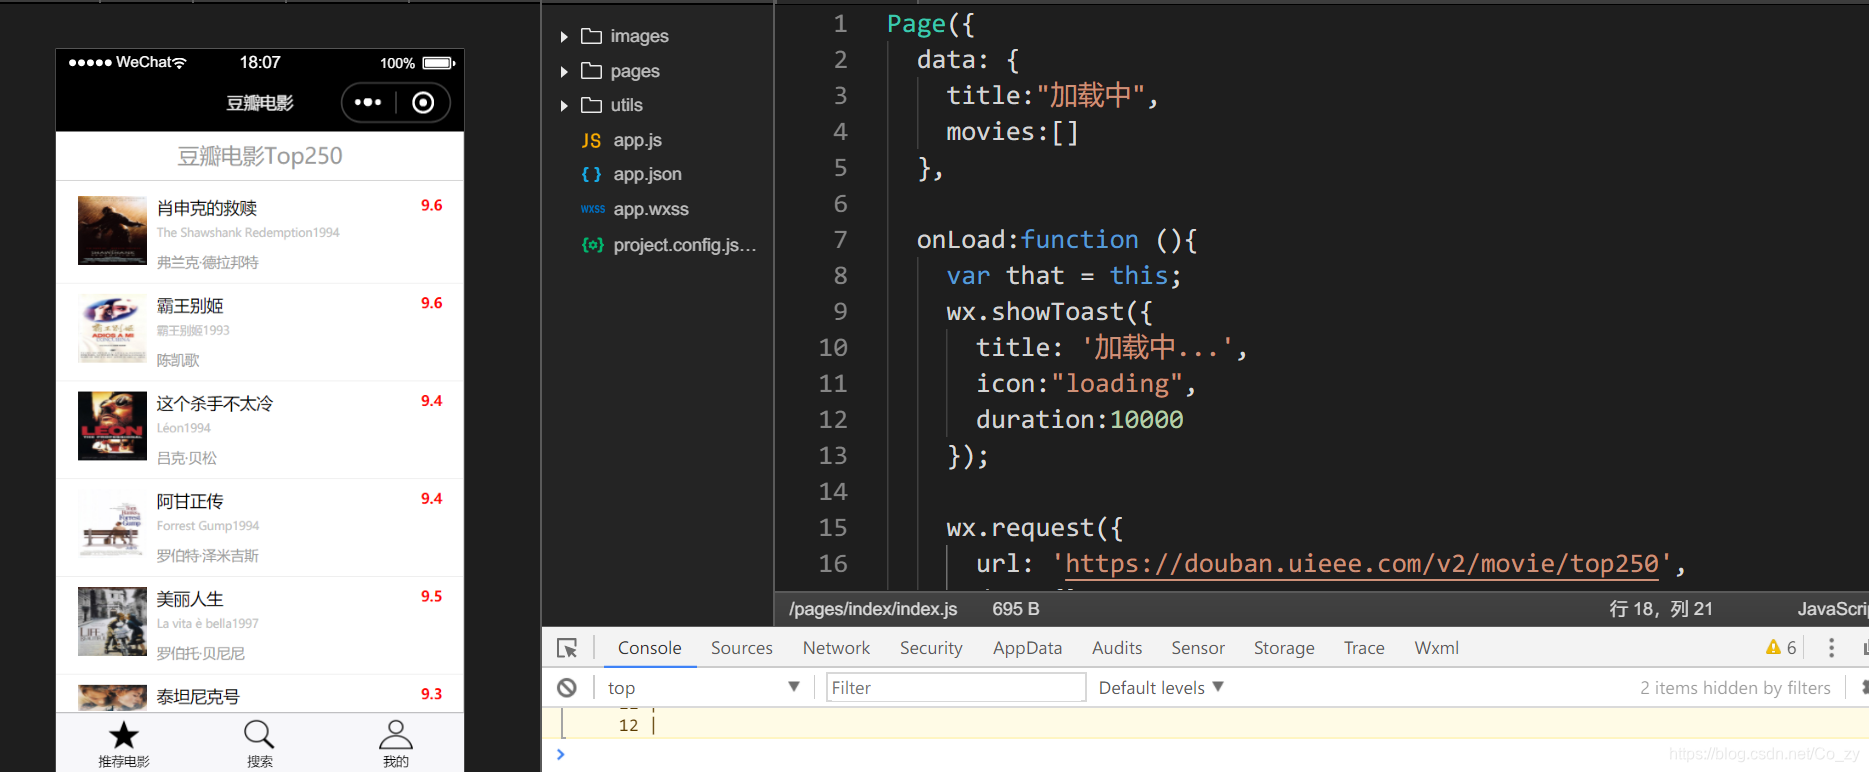This screenshot has height=772, width=1869.
Task: Expand the images folder
Action: coord(564,37)
